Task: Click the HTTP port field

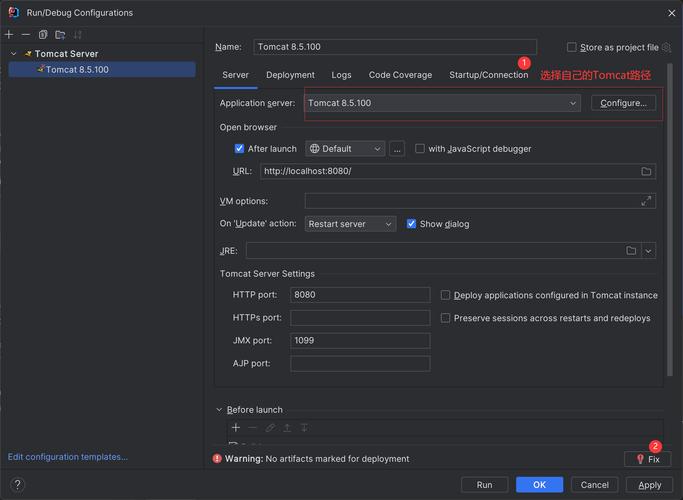Action: (x=360, y=295)
